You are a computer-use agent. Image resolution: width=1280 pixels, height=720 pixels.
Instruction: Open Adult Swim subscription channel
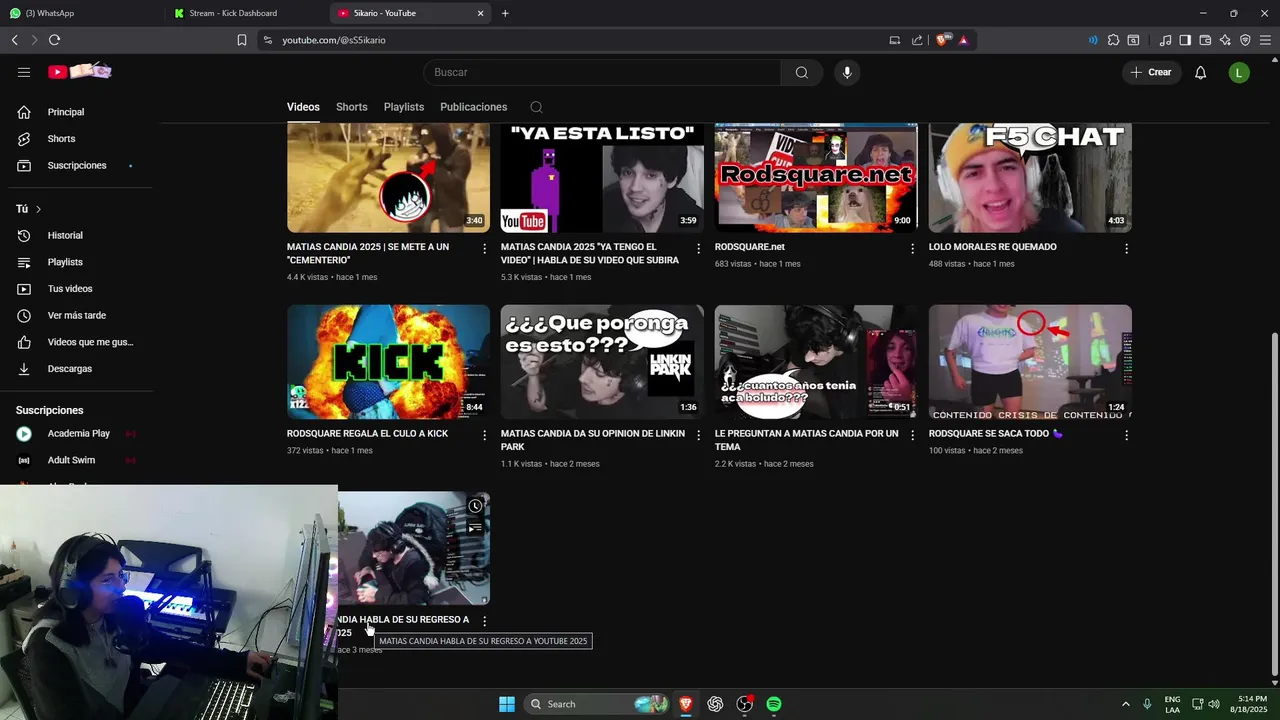click(x=80, y=460)
